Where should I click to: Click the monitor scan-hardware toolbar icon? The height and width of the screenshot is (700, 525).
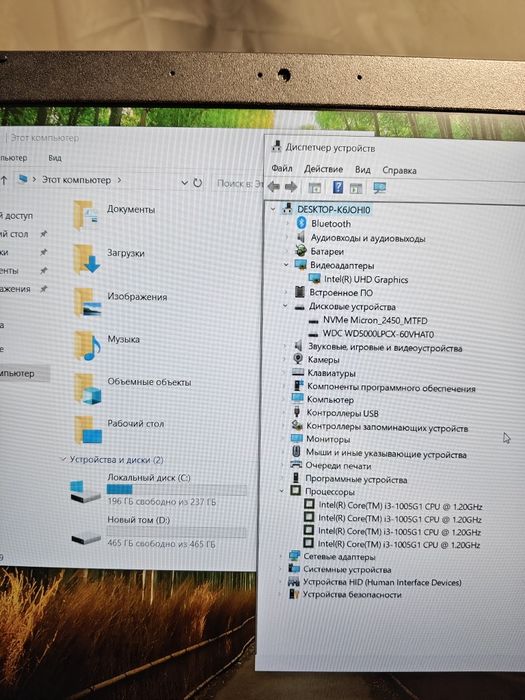click(x=379, y=188)
